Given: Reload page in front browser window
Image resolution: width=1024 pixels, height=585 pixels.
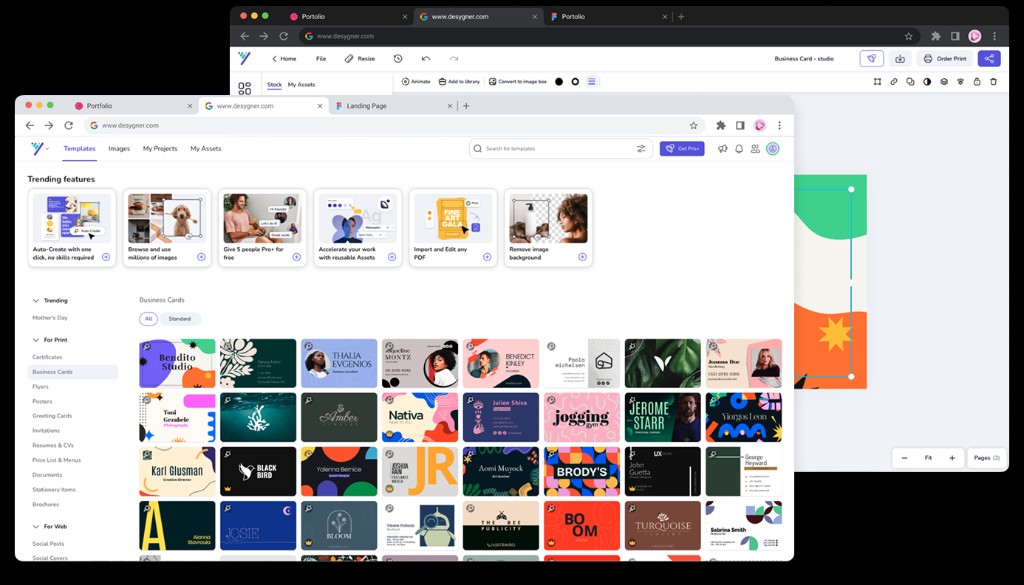Looking at the screenshot, I should click(x=69, y=125).
